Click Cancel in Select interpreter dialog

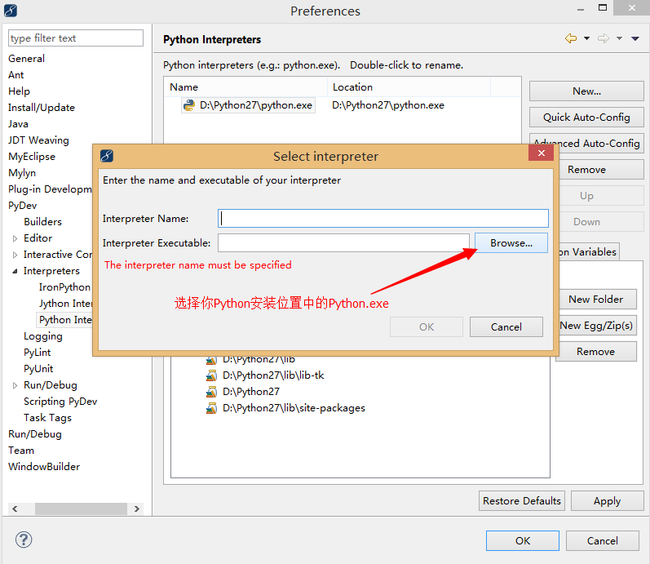(x=506, y=327)
